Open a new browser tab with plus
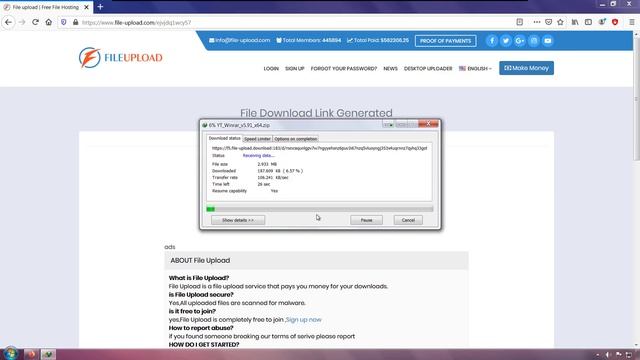640x360 pixels. 100,7
